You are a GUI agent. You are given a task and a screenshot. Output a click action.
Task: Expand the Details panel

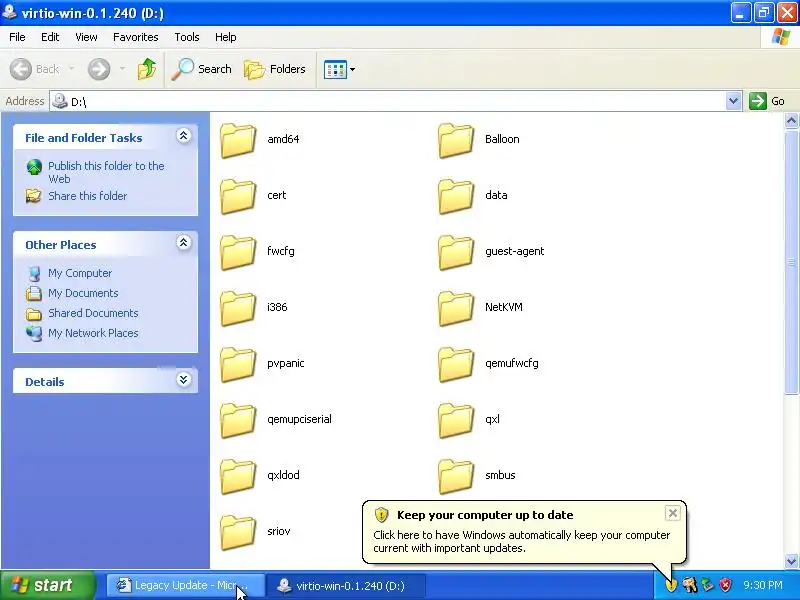[184, 380]
